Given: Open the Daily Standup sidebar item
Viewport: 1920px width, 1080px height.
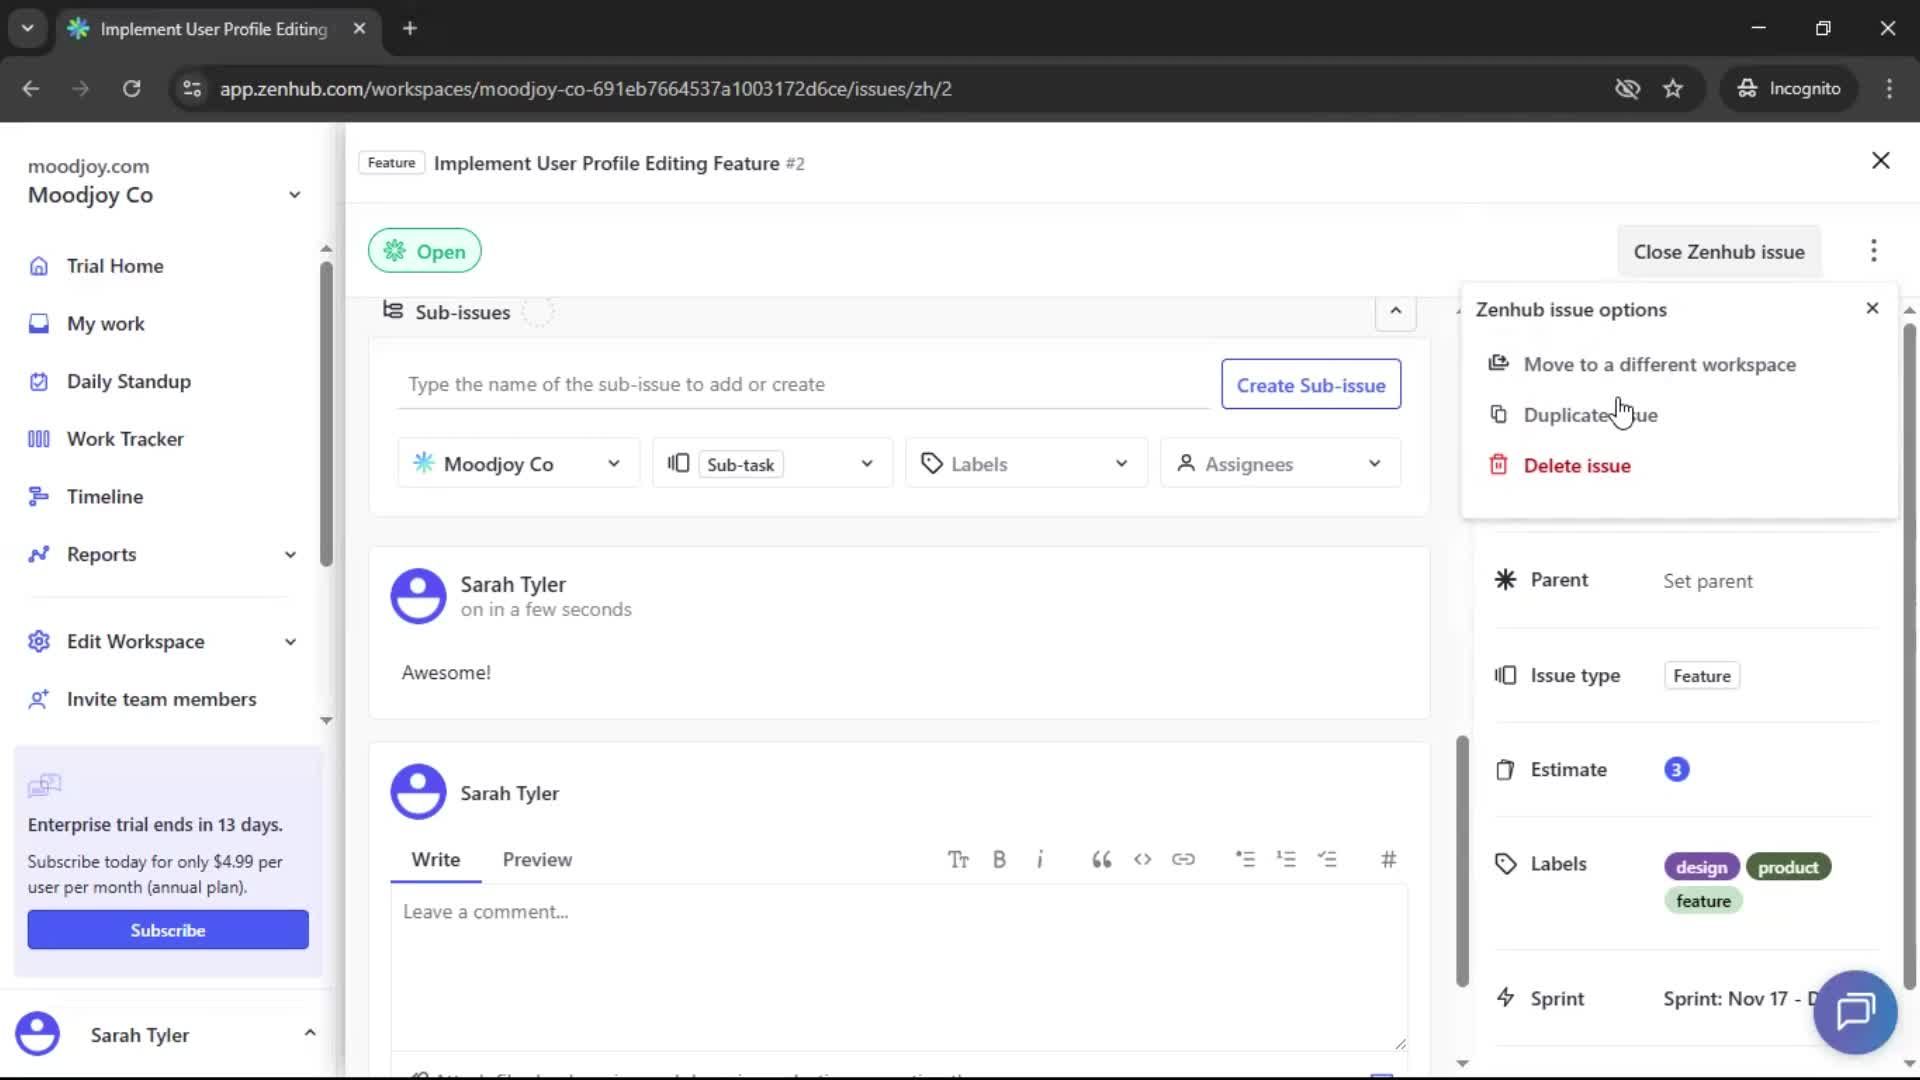Looking at the screenshot, I should coord(128,381).
